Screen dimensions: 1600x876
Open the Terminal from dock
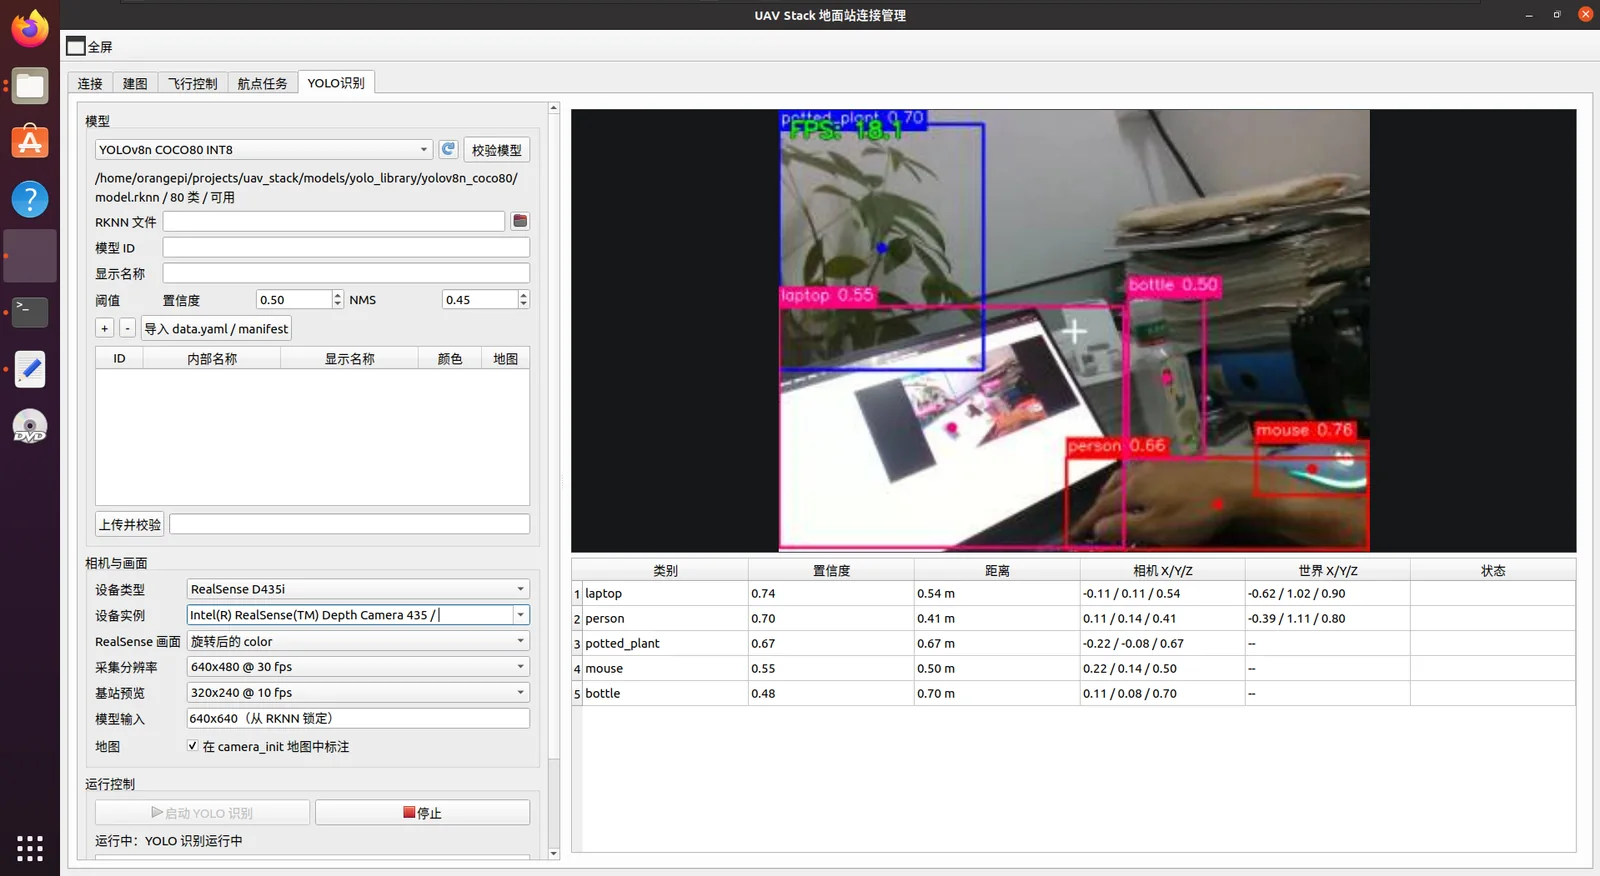click(30, 312)
